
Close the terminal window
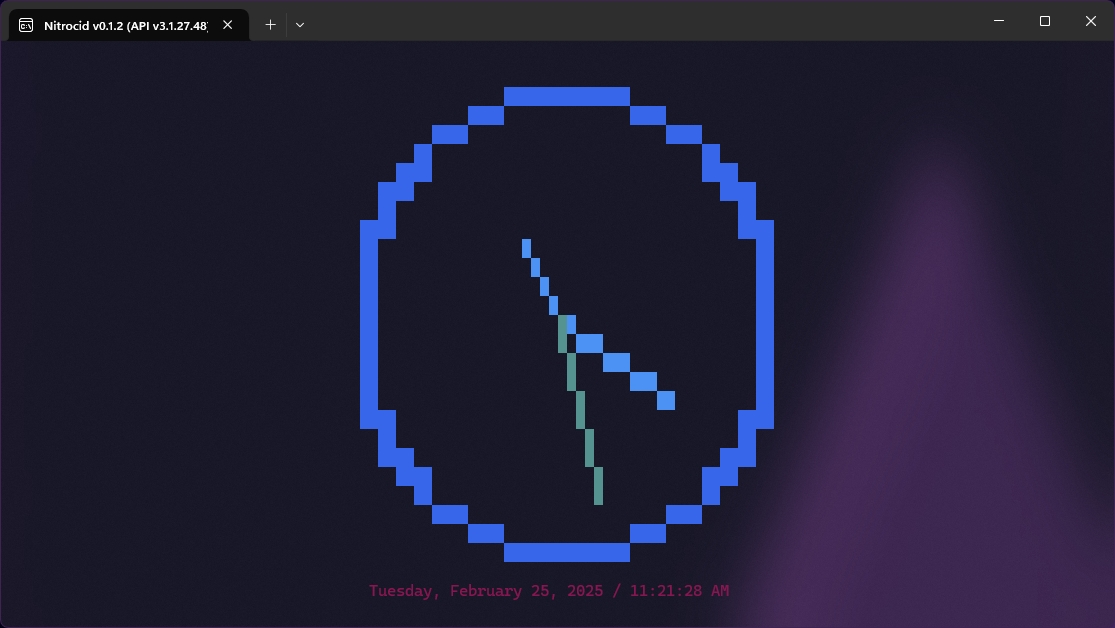pyautogui.click(x=1091, y=21)
